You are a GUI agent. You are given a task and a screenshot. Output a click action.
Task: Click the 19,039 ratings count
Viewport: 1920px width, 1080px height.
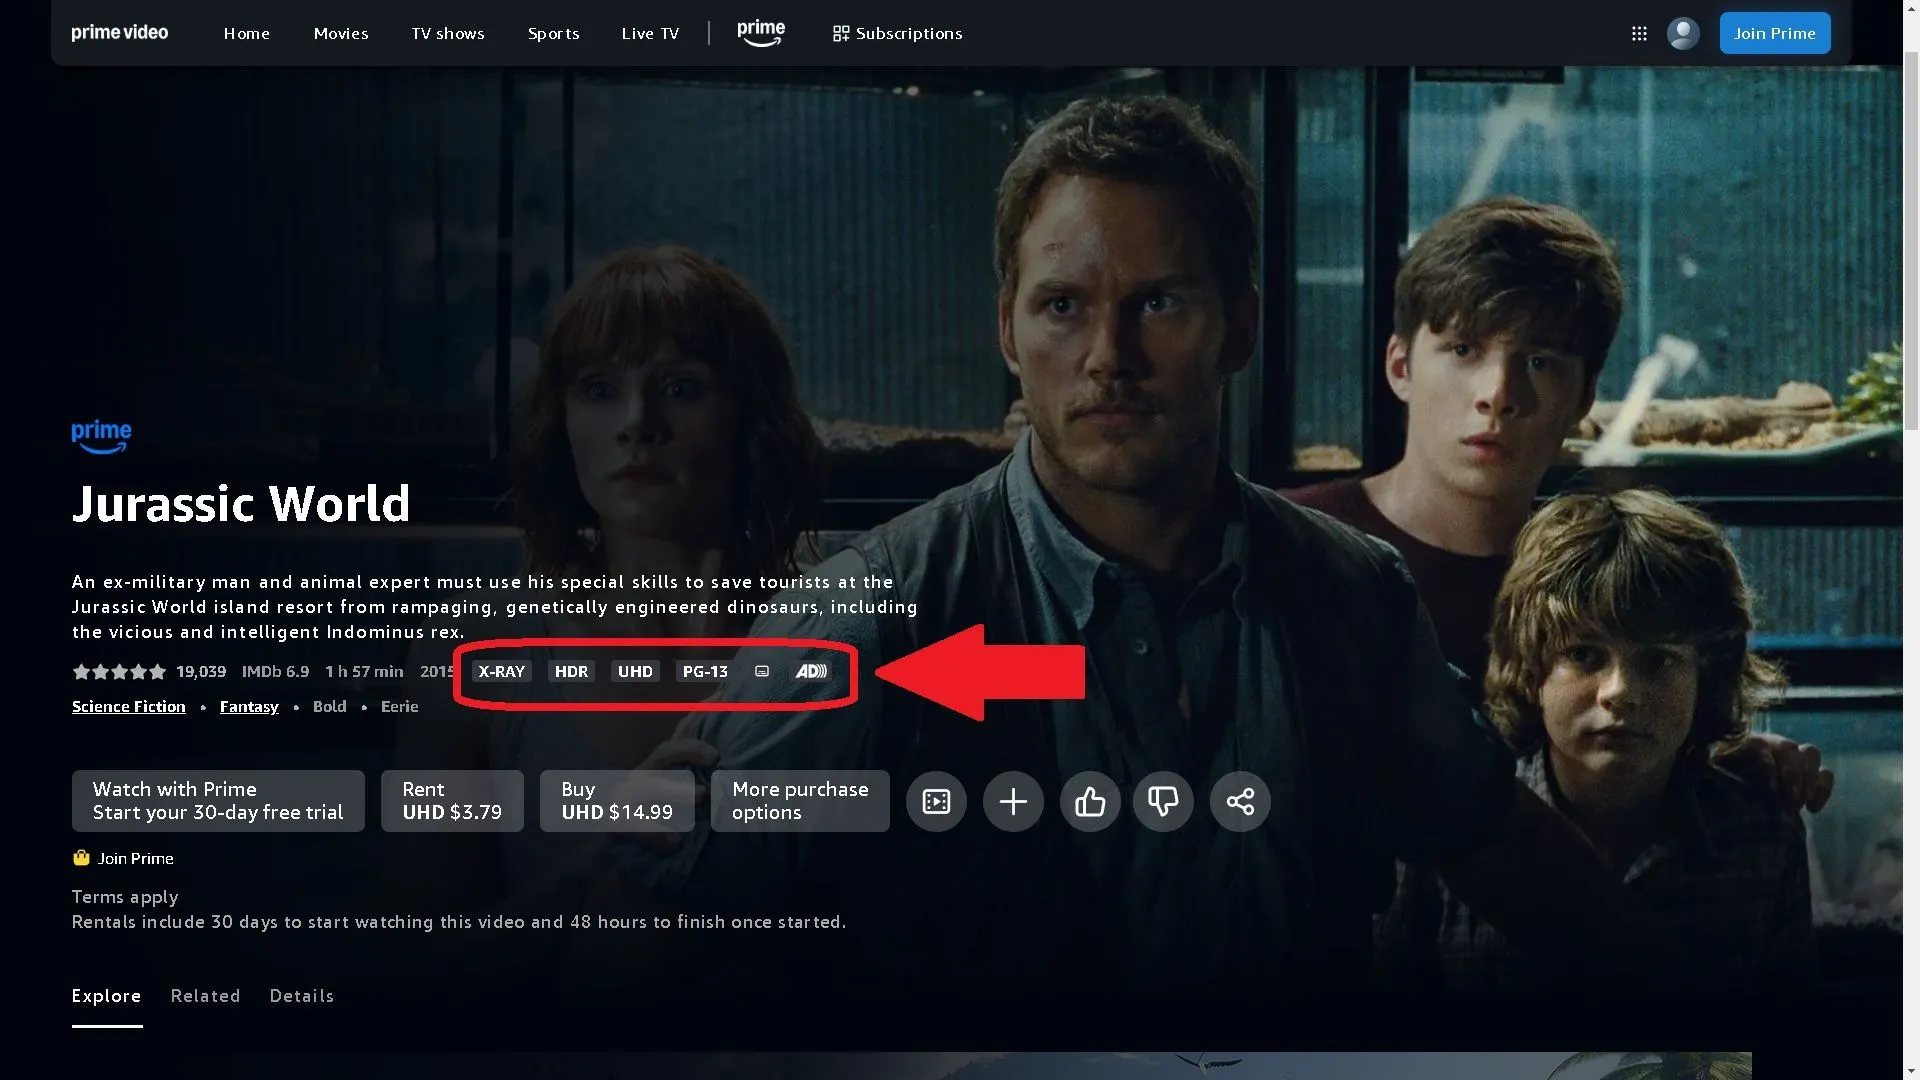[x=201, y=671]
